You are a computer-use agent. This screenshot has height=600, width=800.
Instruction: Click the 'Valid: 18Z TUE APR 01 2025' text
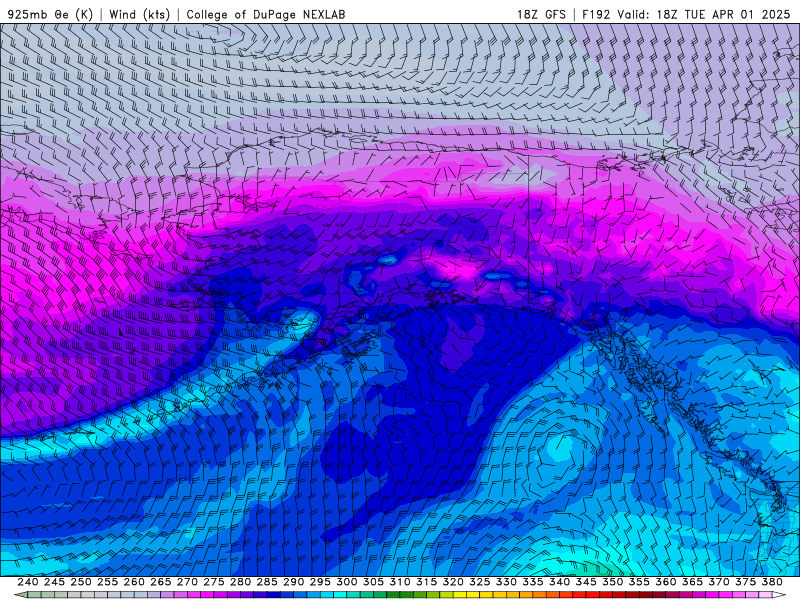coord(704,14)
